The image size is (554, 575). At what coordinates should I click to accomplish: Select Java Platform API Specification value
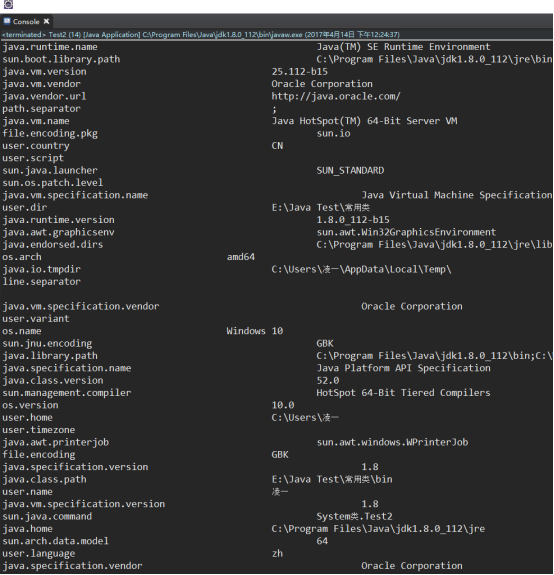(403, 368)
